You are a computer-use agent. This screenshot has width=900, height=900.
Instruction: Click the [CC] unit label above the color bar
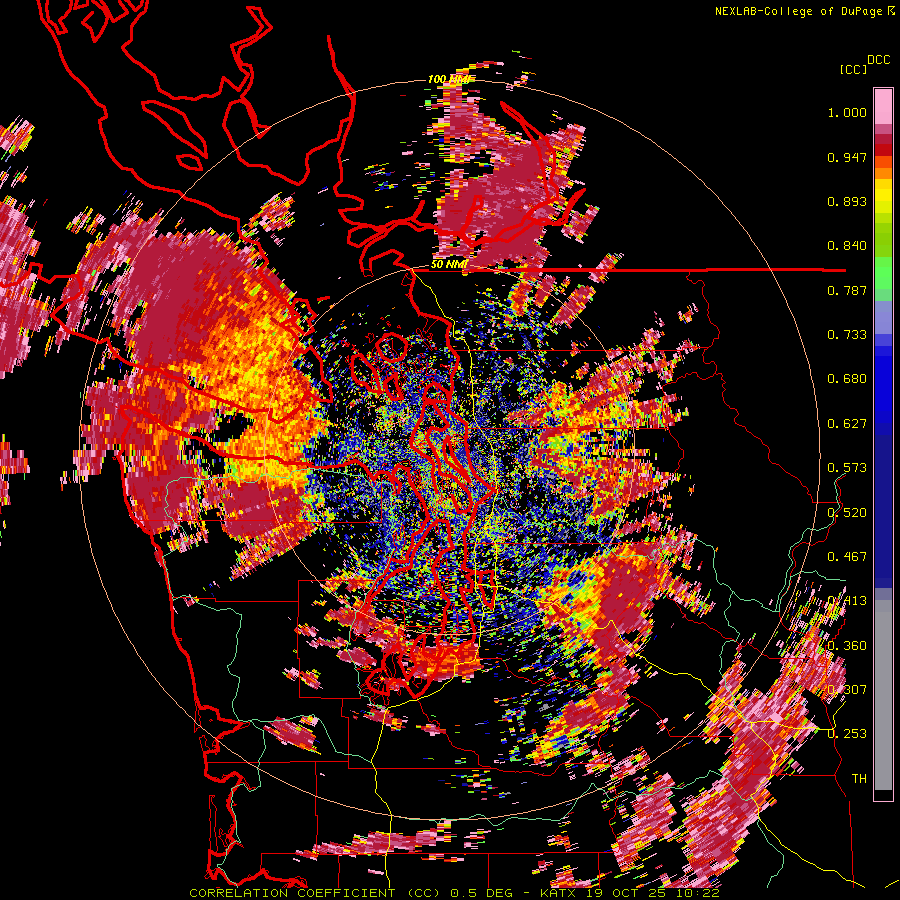853,69
